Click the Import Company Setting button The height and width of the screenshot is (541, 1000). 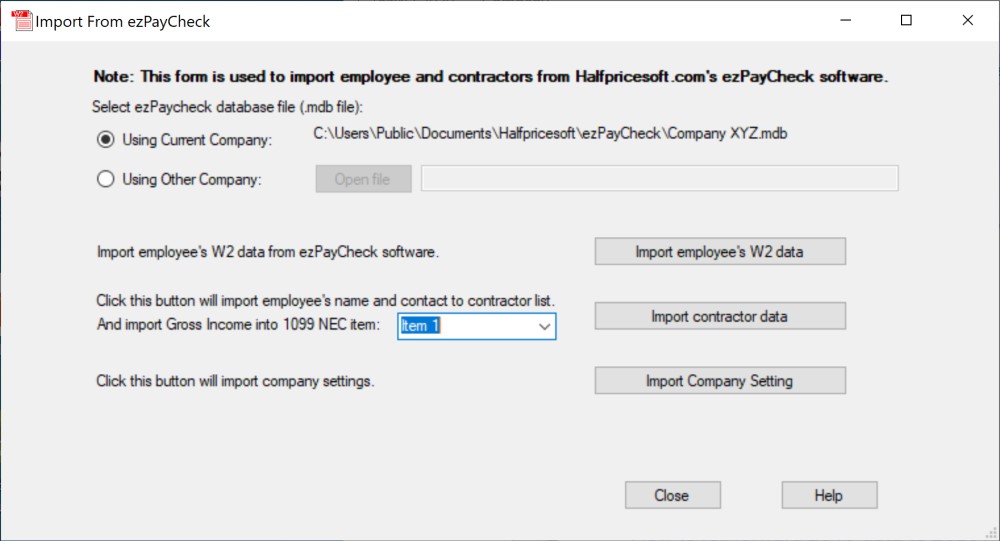click(720, 381)
